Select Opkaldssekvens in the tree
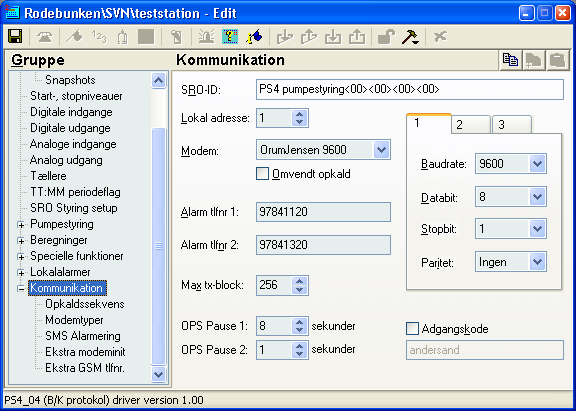576x411 pixels. click(85, 304)
